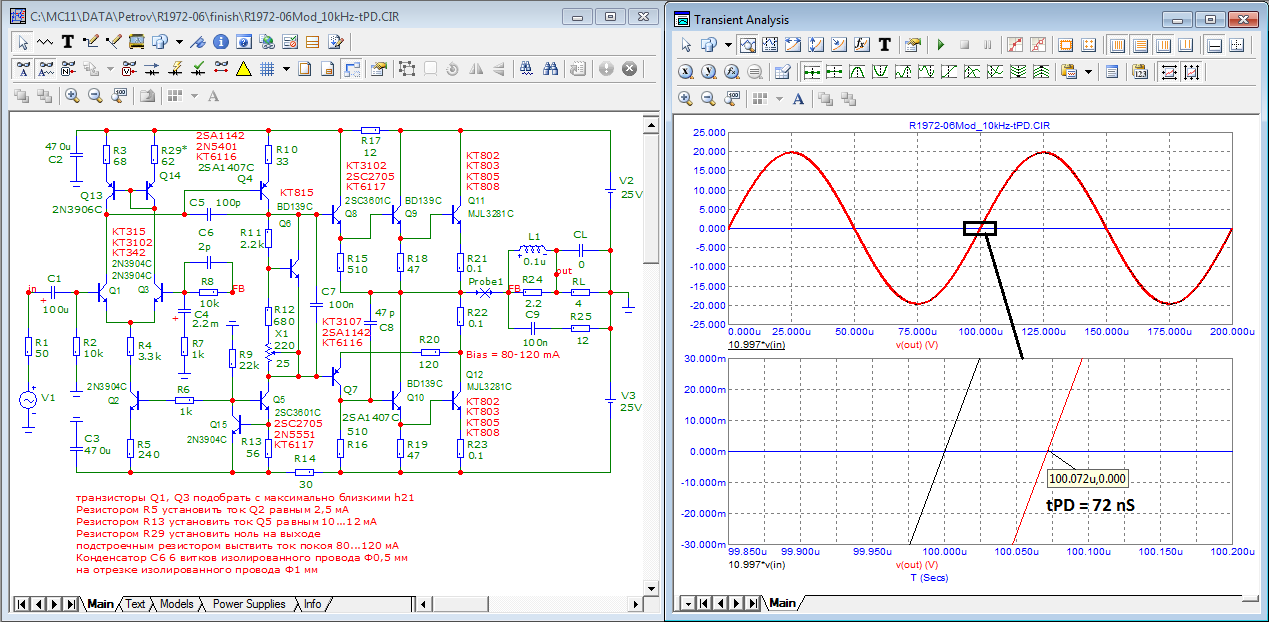The height and width of the screenshot is (622, 1269).
Task: Select the Text tool in schematic toolbar
Action: point(68,42)
